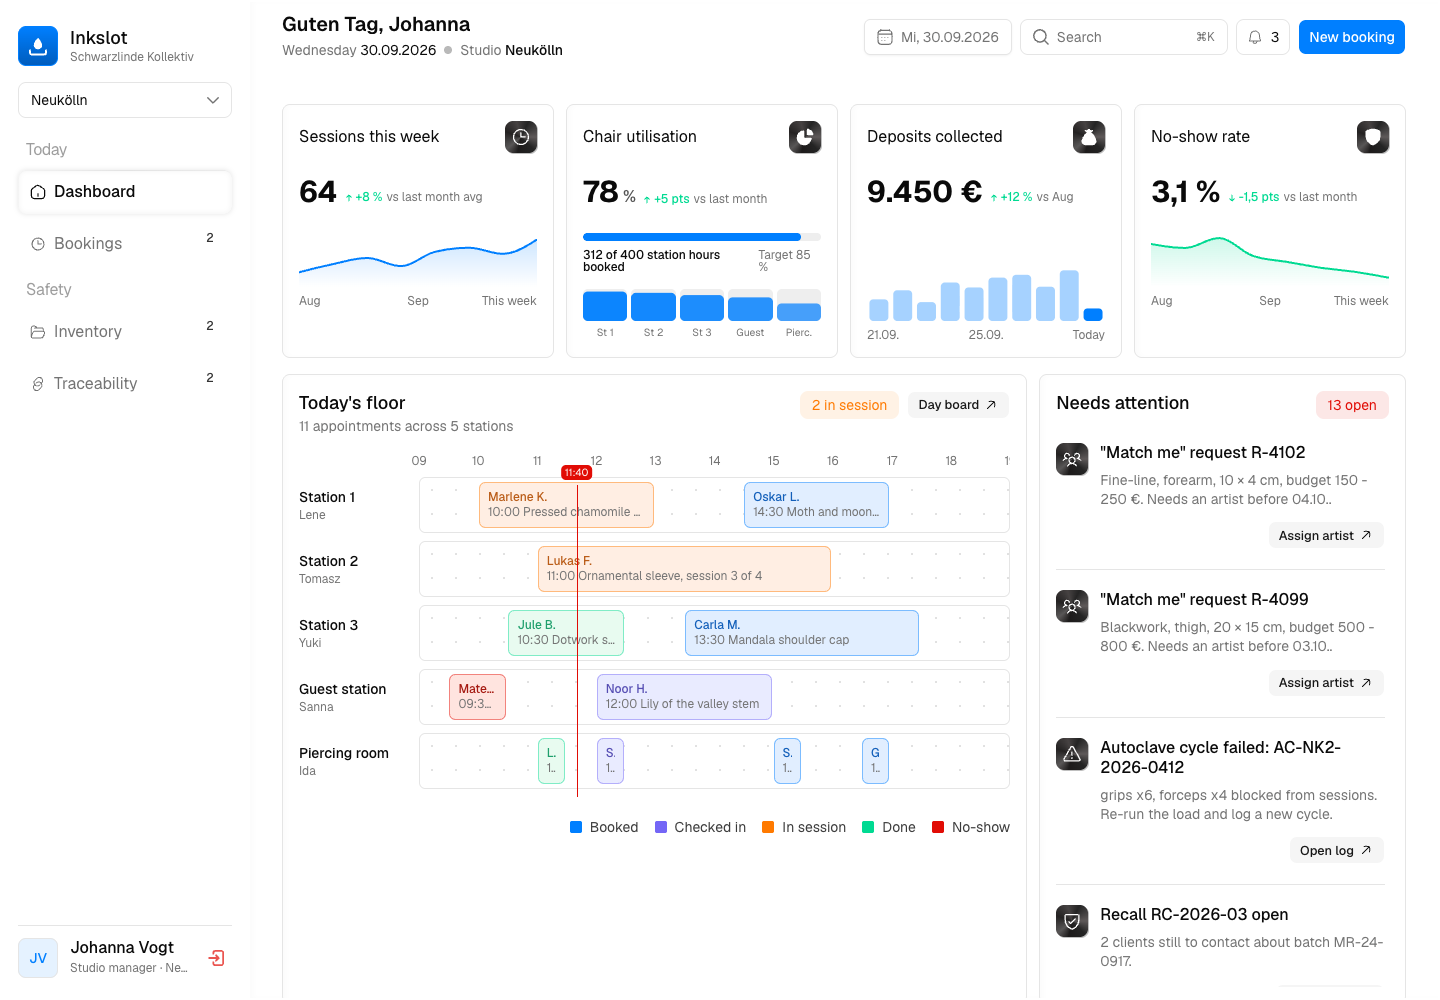Assign artist for request R-4099

click(1326, 683)
